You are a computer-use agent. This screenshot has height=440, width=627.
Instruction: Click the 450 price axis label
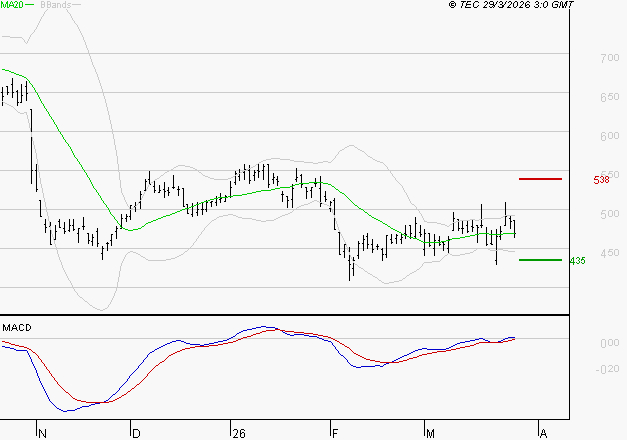pos(610,253)
